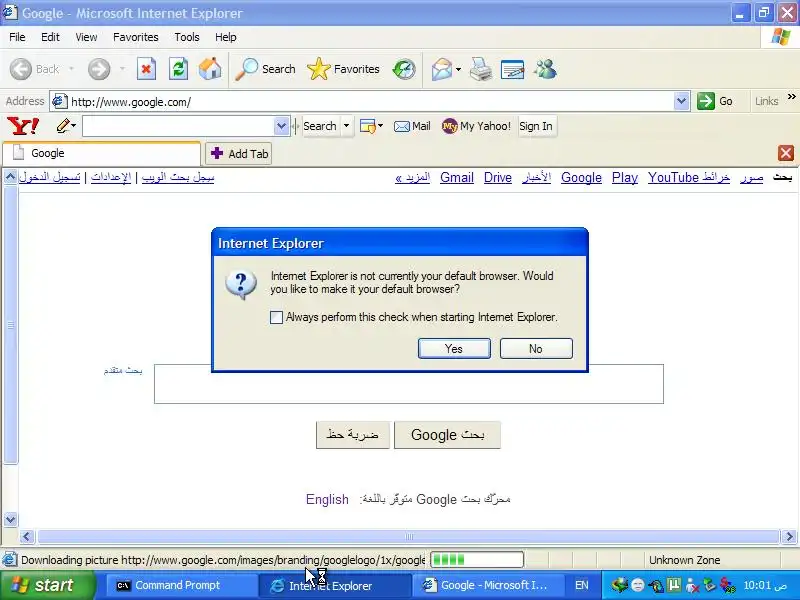
Task: Open Favorites star icon
Action: click(x=319, y=69)
